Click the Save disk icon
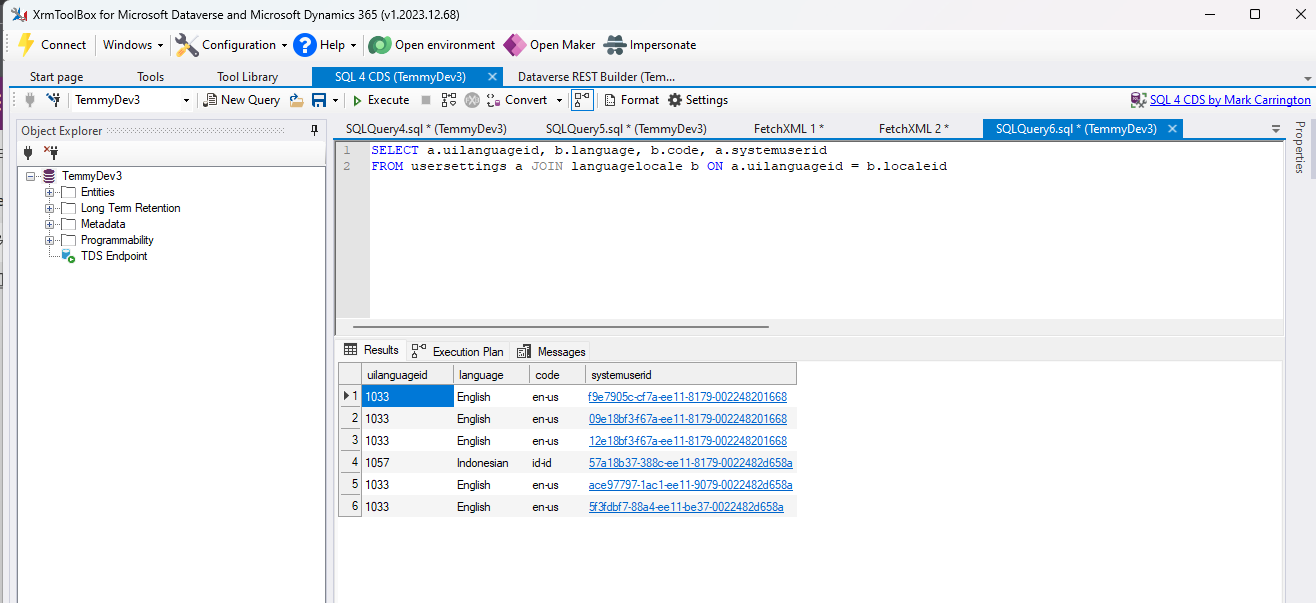The height and width of the screenshot is (603, 1316). pos(319,100)
